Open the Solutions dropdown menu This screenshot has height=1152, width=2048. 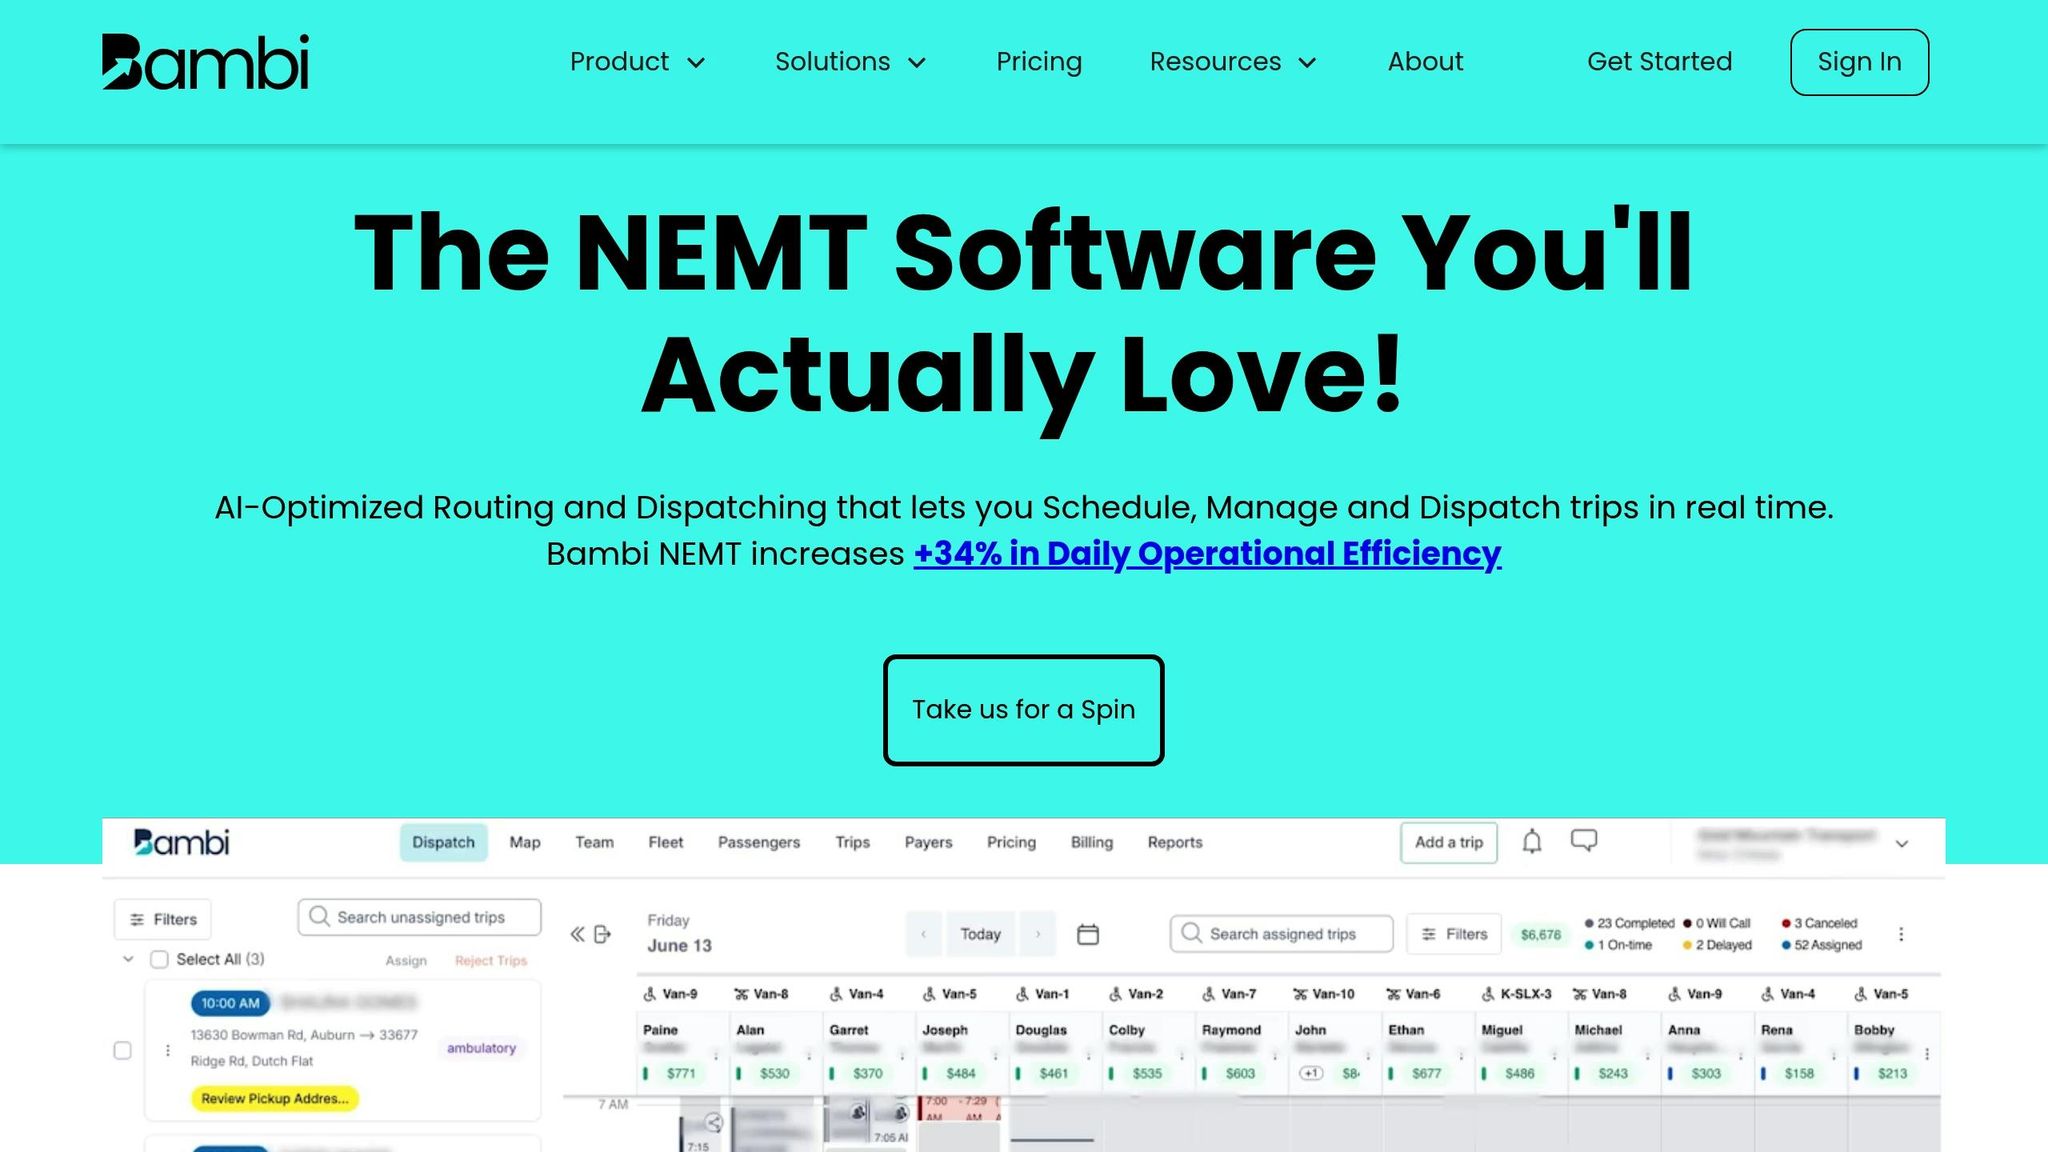[850, 62]
